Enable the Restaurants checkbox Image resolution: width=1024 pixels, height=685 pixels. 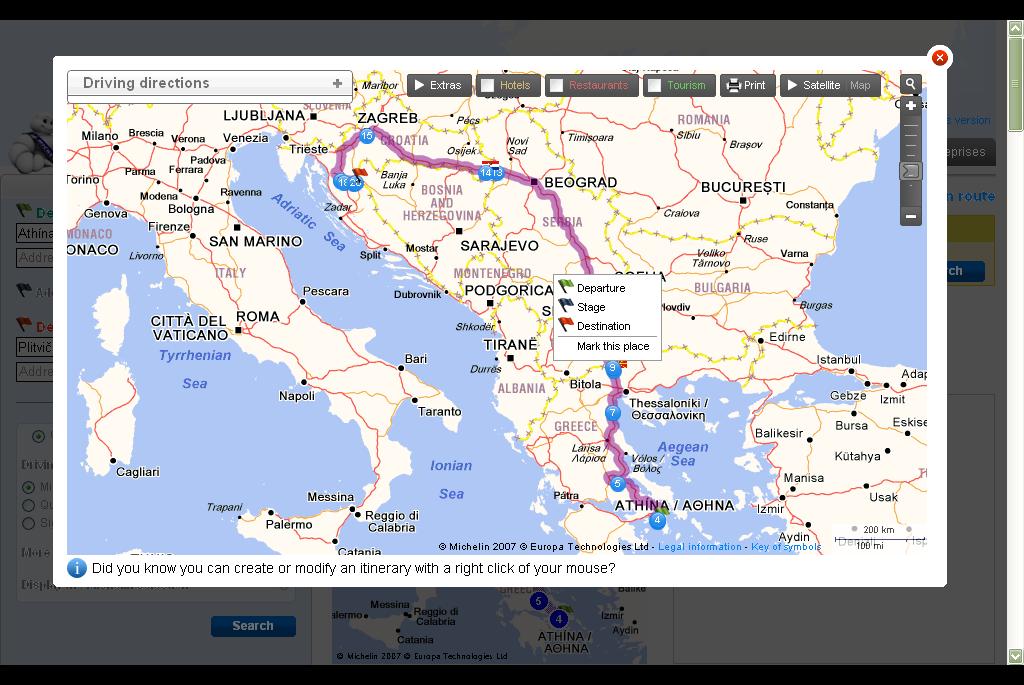(x=556, y=86)
